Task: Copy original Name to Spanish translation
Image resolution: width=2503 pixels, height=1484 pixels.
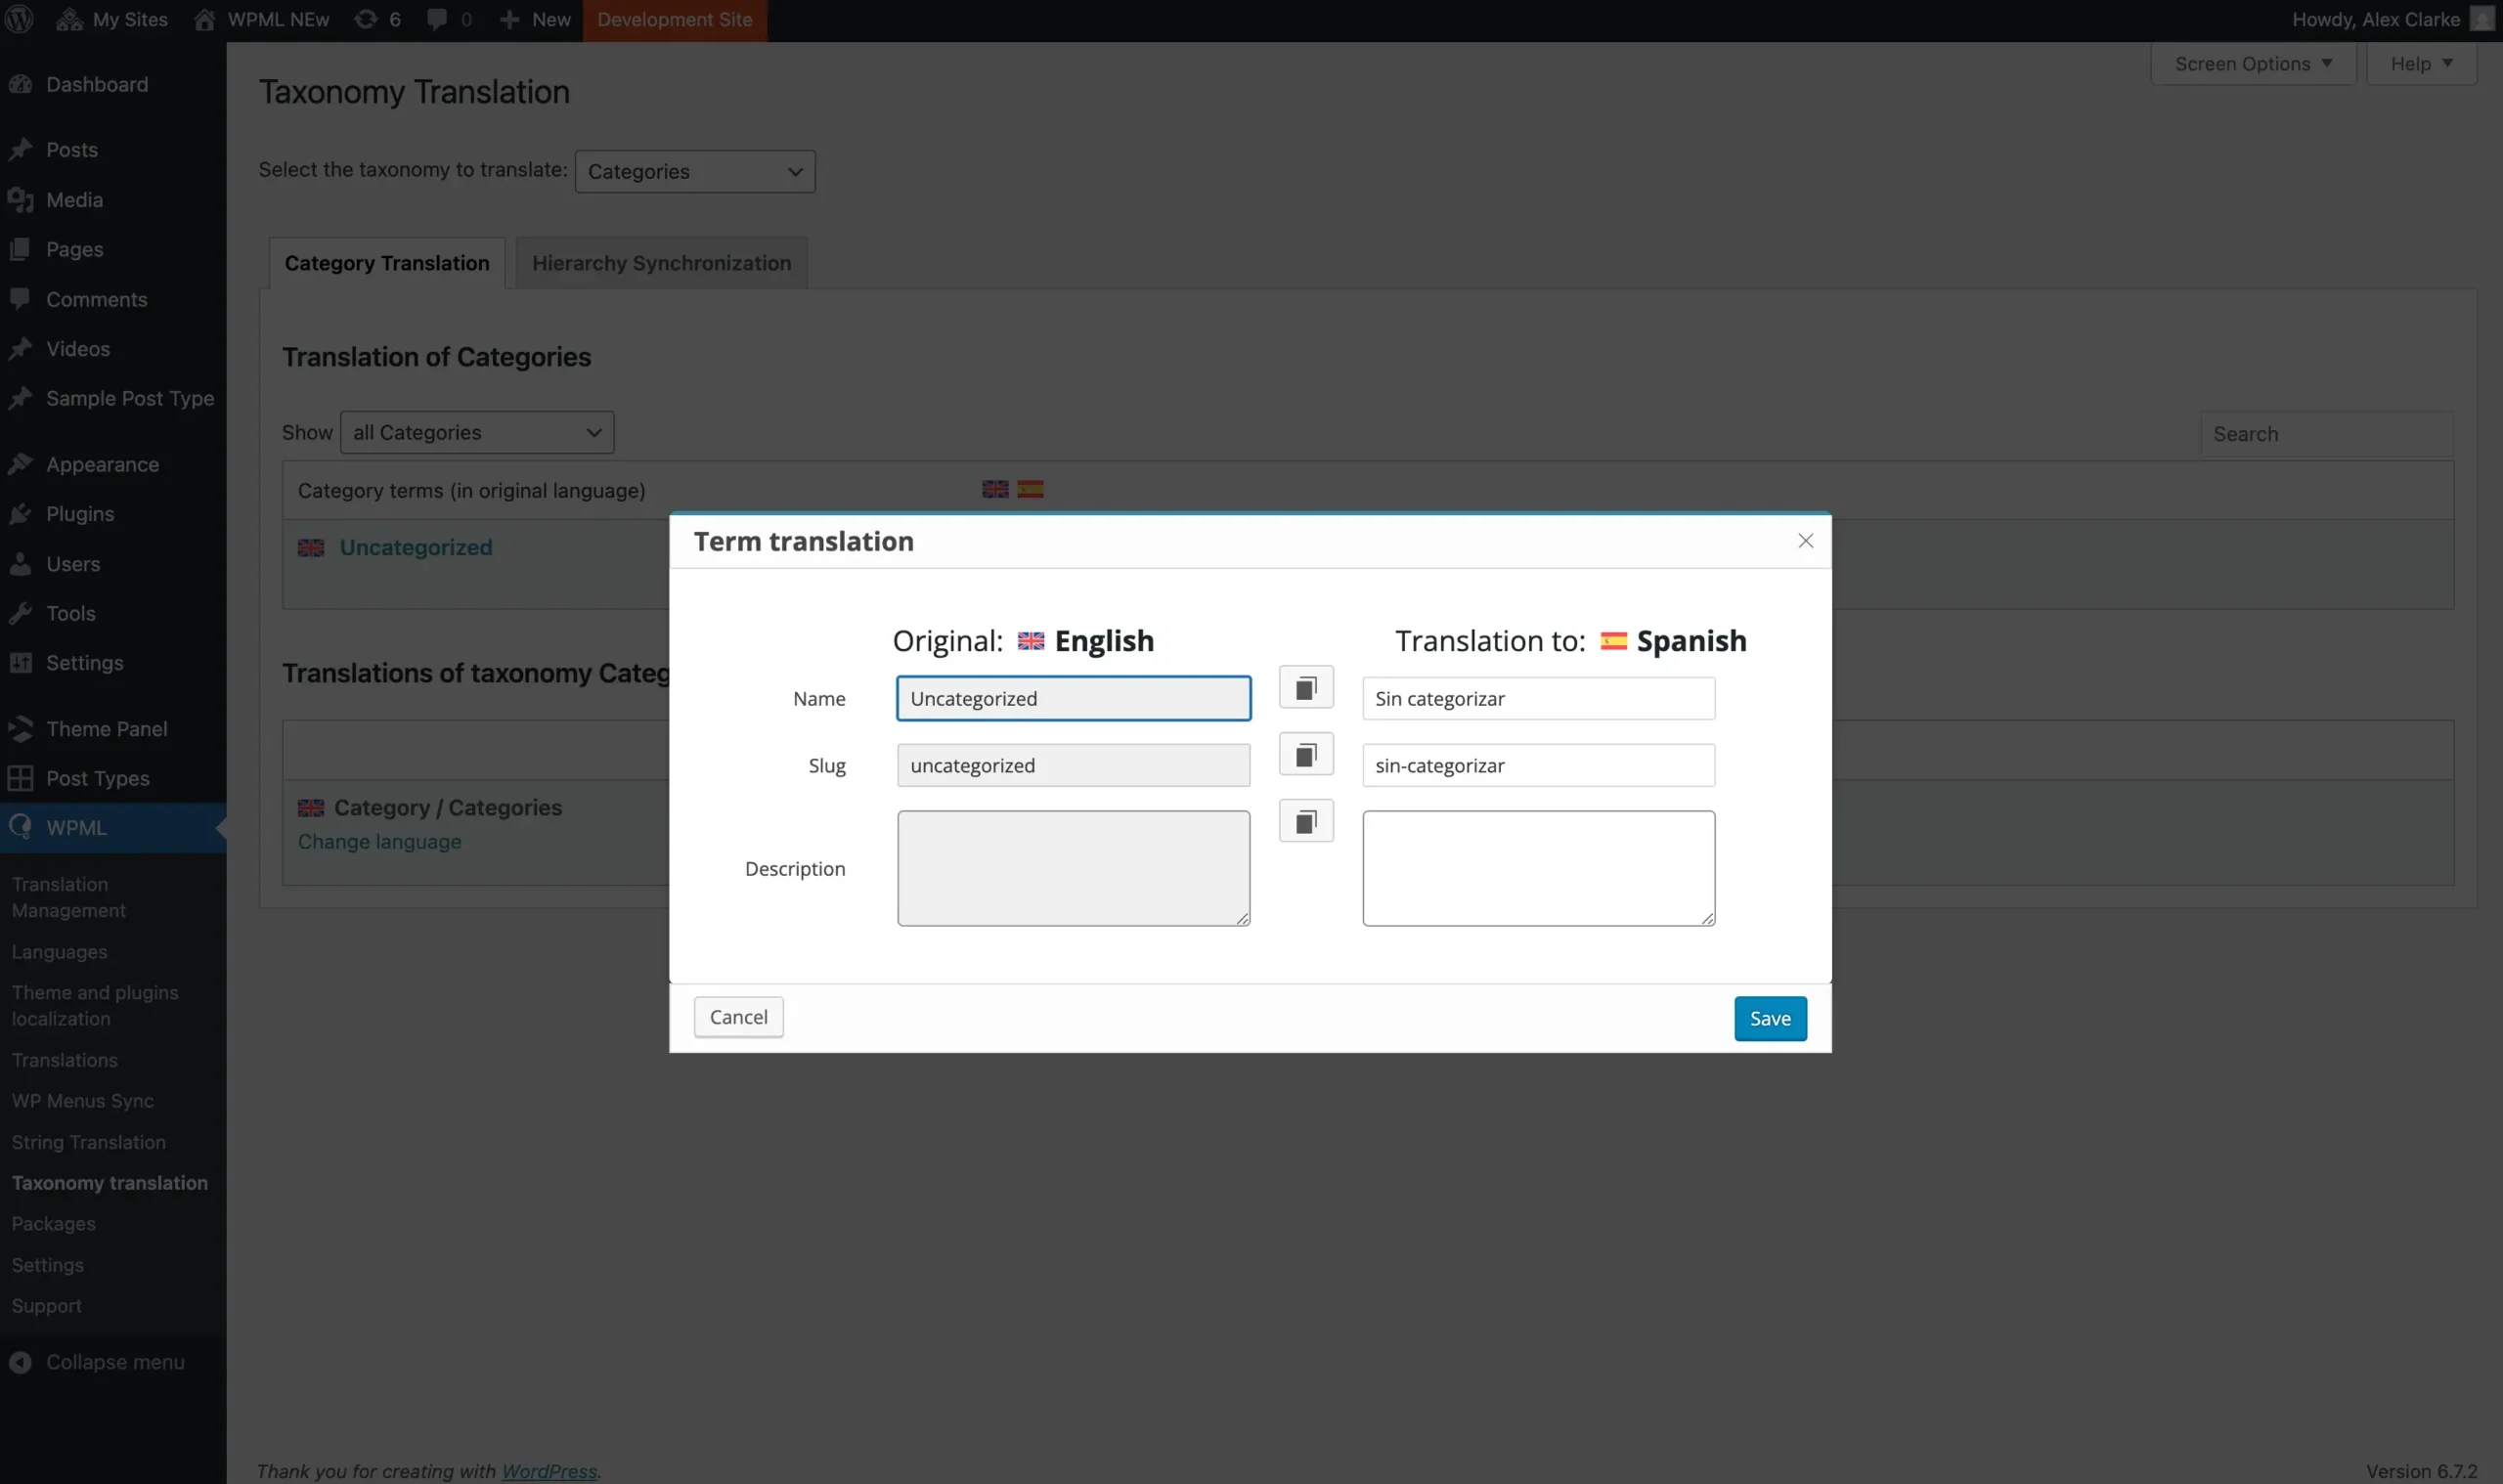Action: point(1306,688)
